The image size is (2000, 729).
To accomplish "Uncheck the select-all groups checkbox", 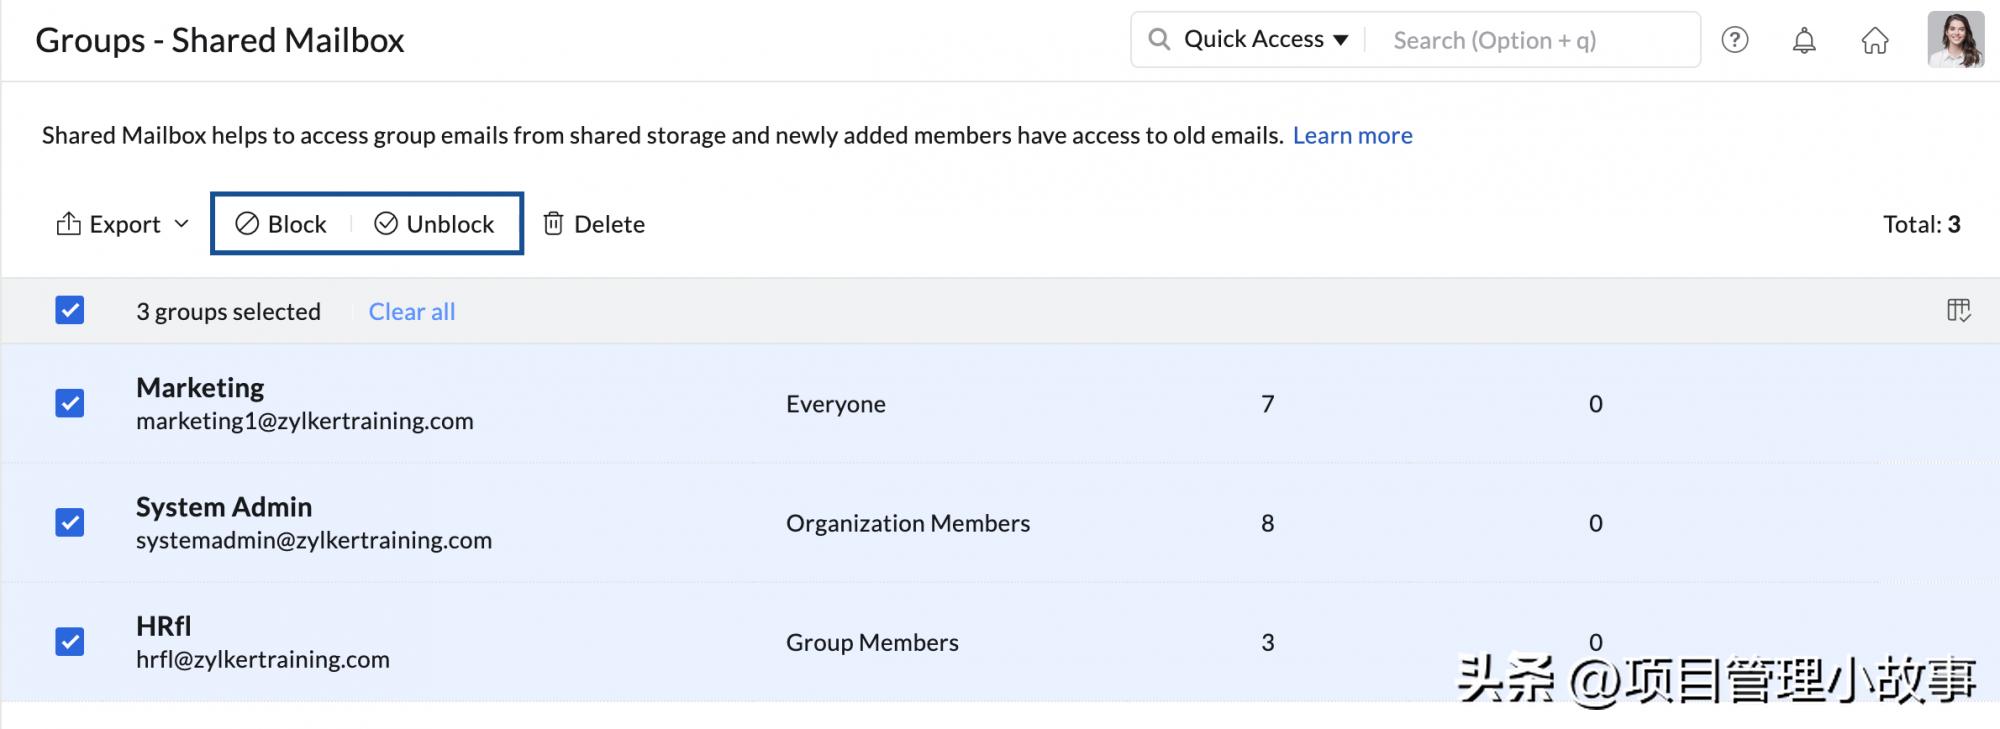I will pyautogui.click(x=70, y=310).
